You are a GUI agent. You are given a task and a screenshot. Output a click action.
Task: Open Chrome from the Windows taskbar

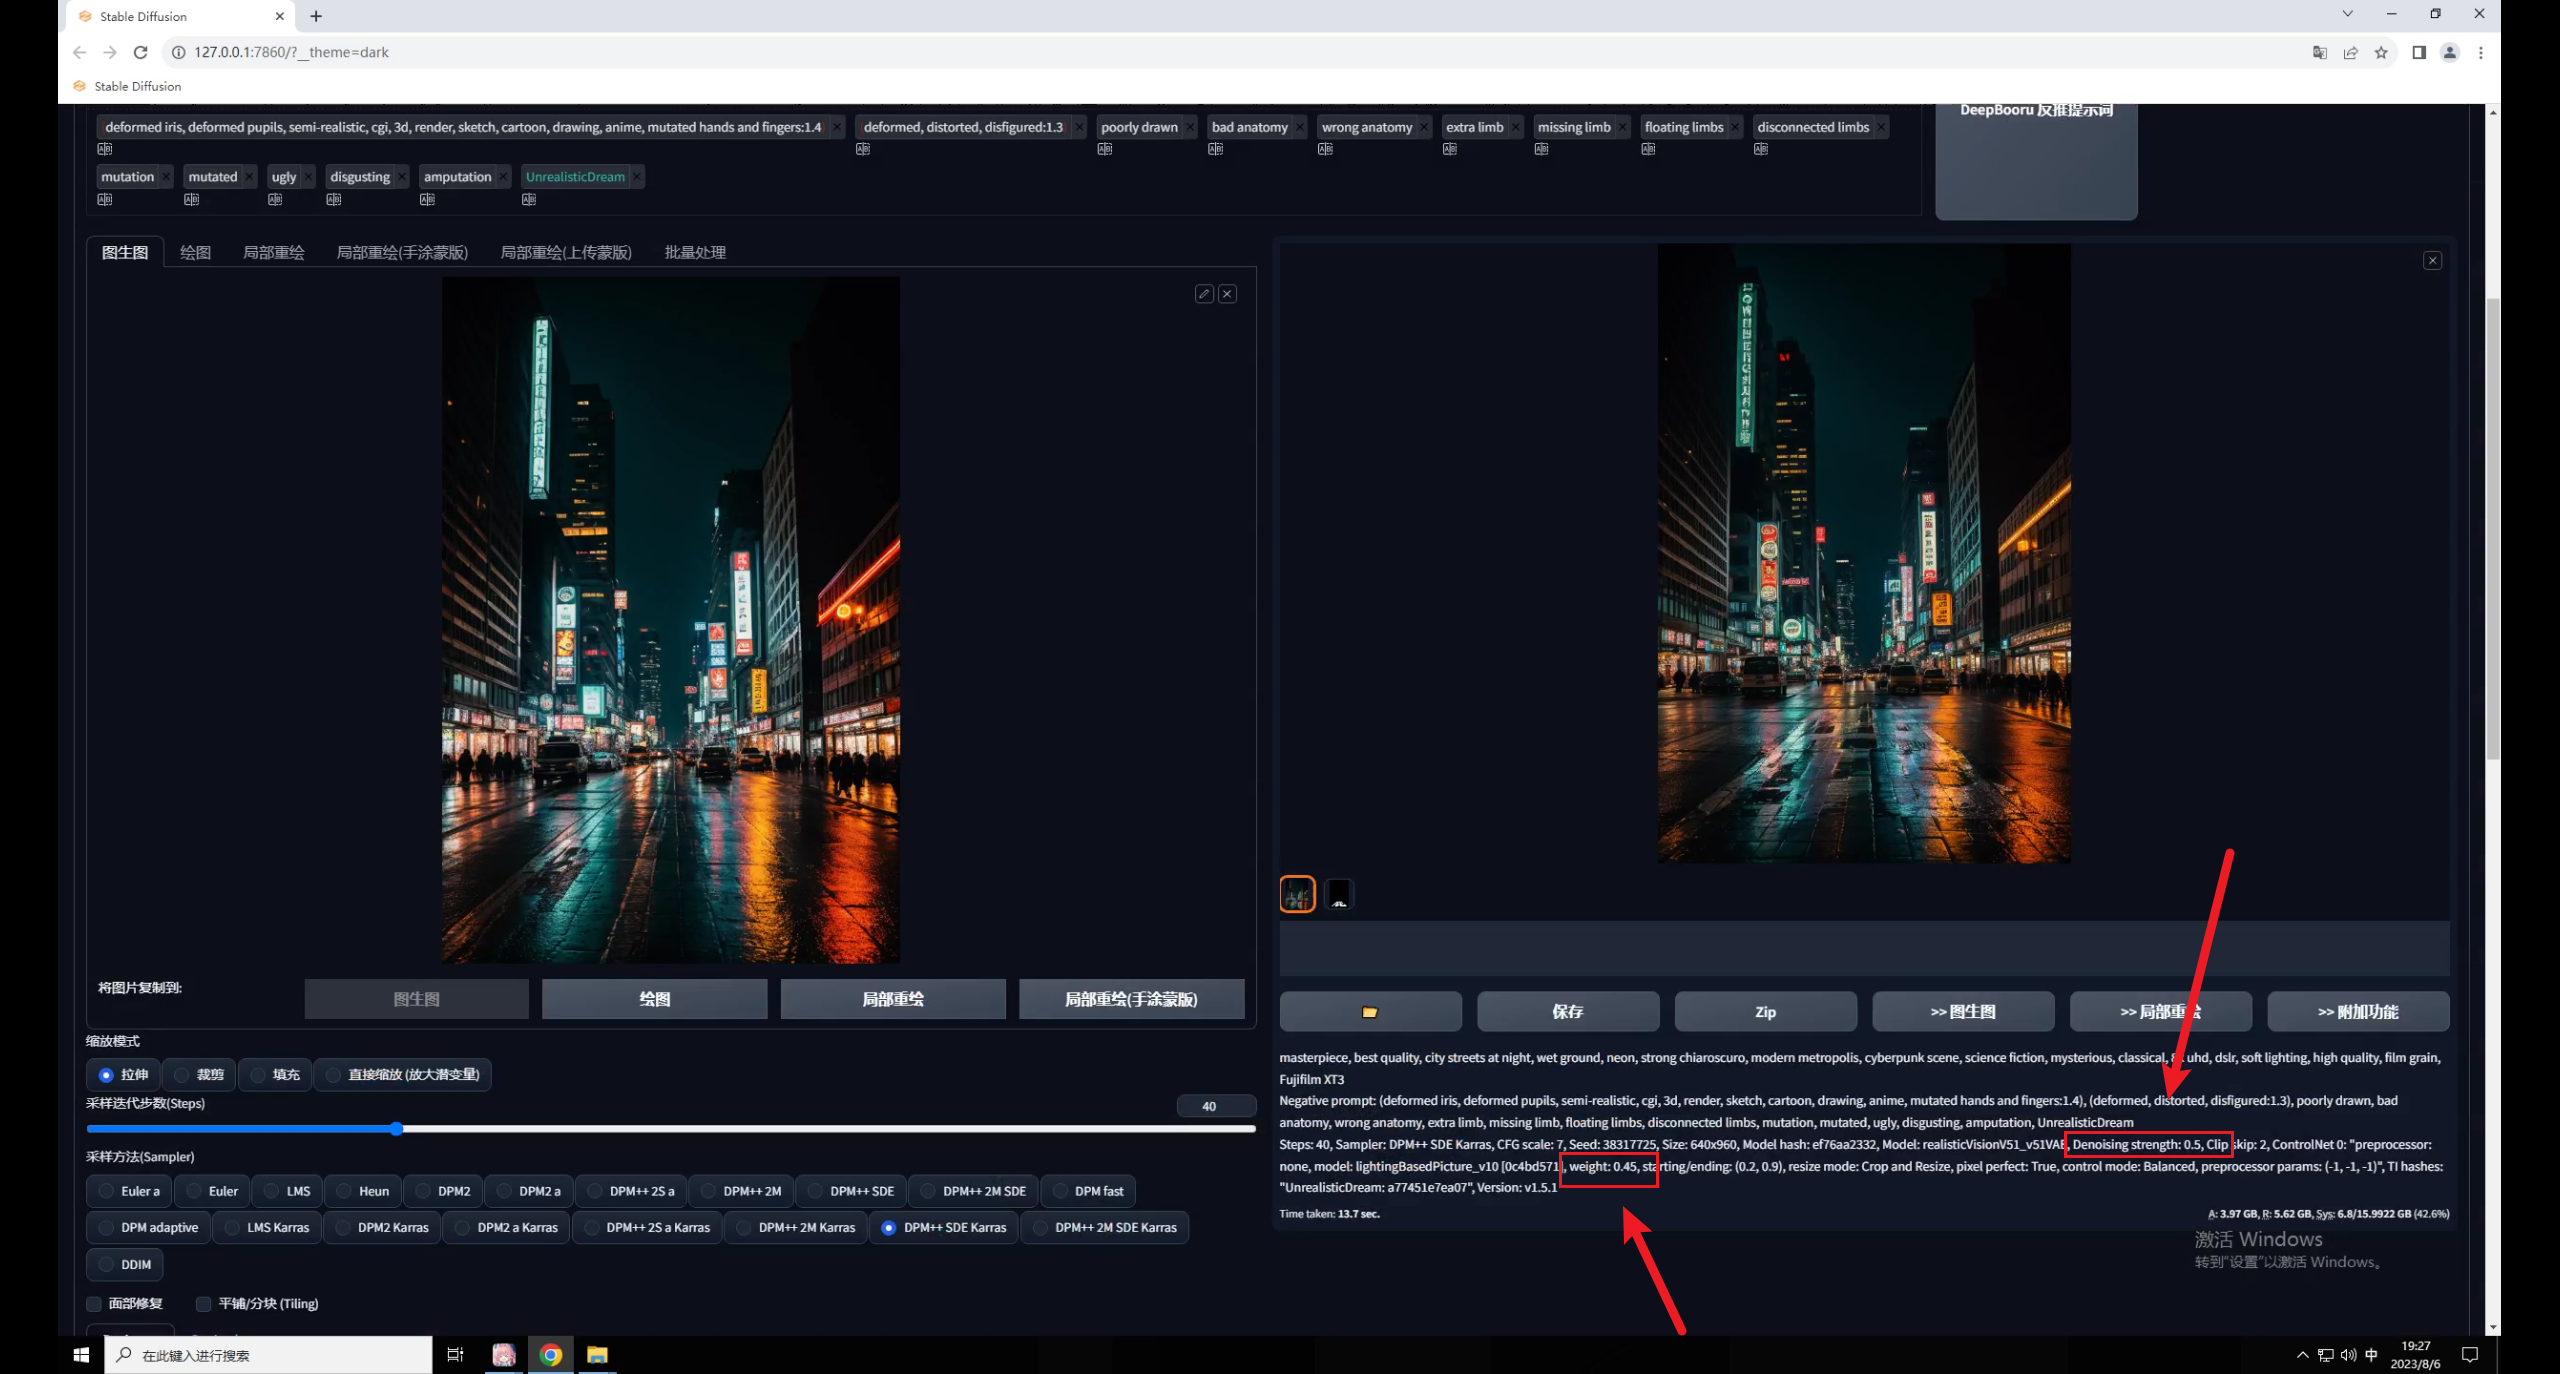(x=551, y=1355)
